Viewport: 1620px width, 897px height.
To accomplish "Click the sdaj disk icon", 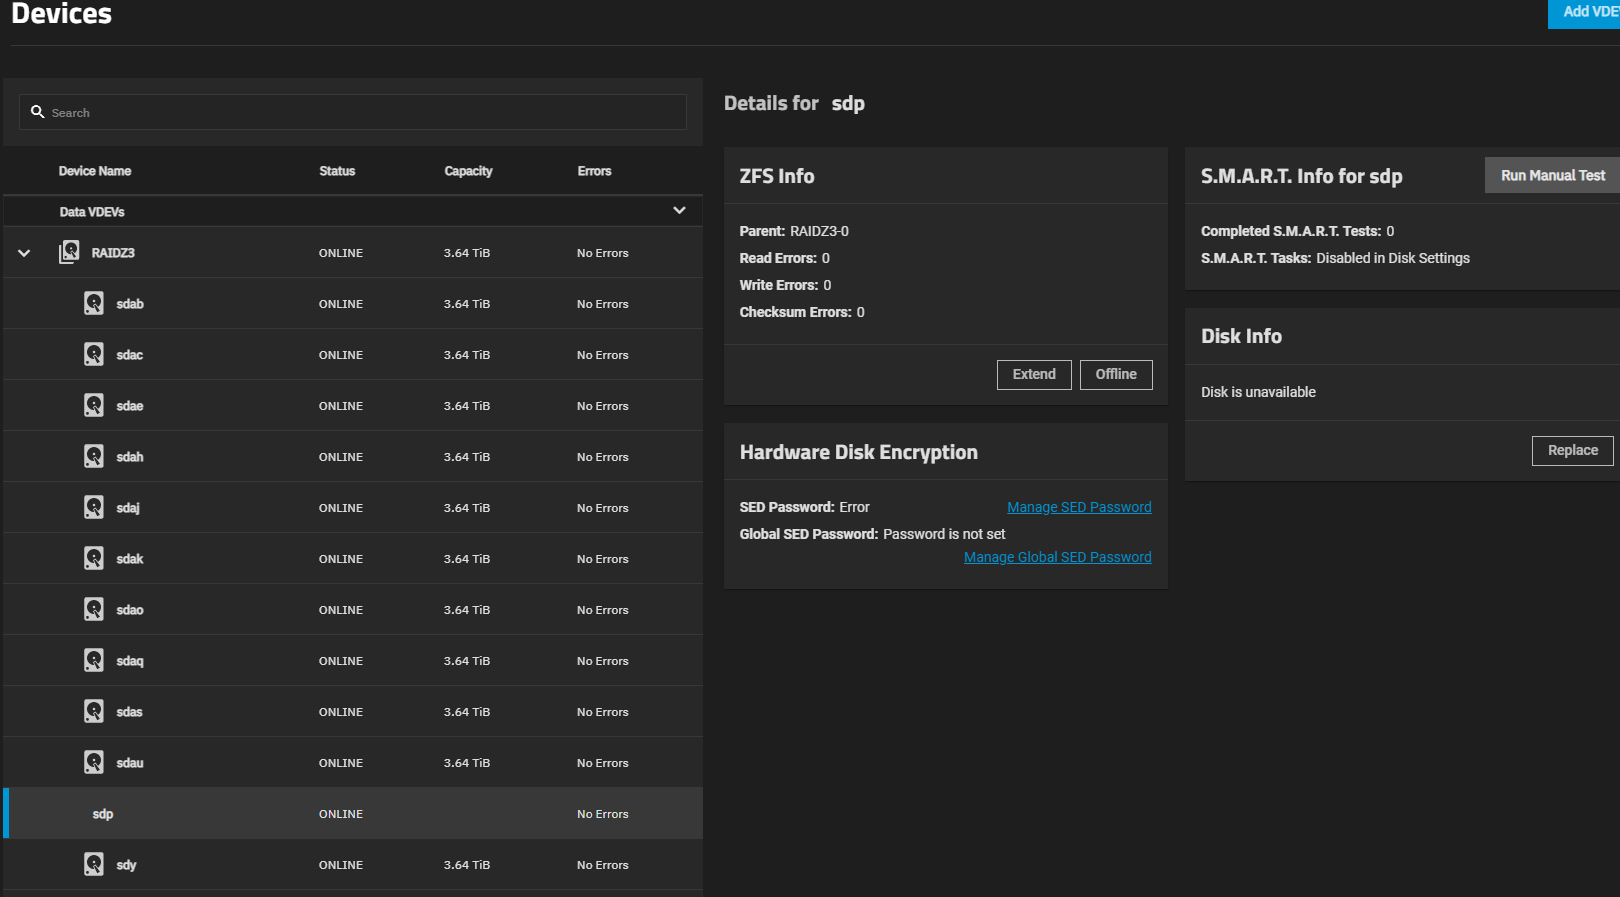I will [94, 507].
